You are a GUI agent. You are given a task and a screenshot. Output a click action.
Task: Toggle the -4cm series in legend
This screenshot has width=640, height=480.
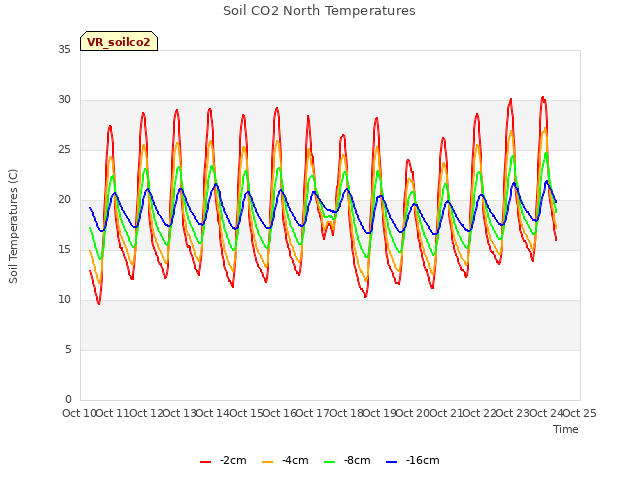(285, 461)
